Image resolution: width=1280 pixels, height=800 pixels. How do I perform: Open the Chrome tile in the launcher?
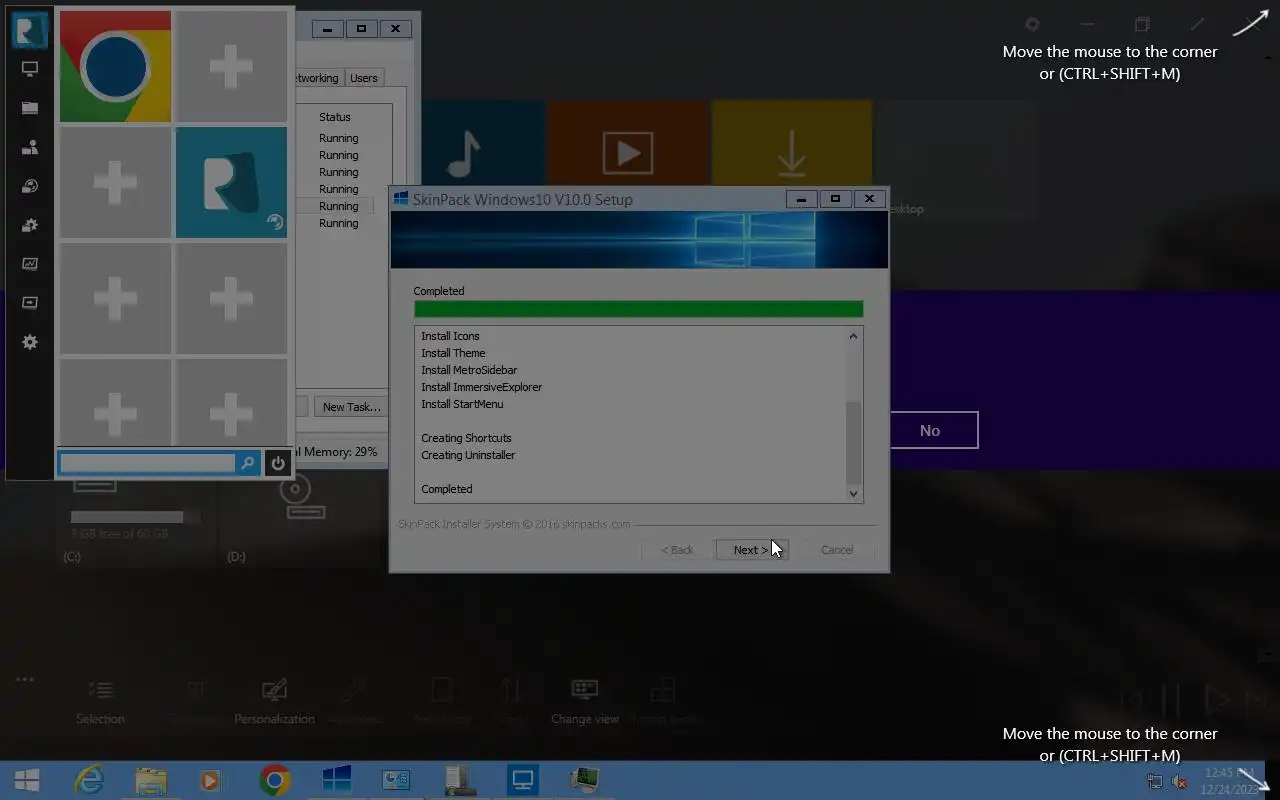tap(115, 66)
